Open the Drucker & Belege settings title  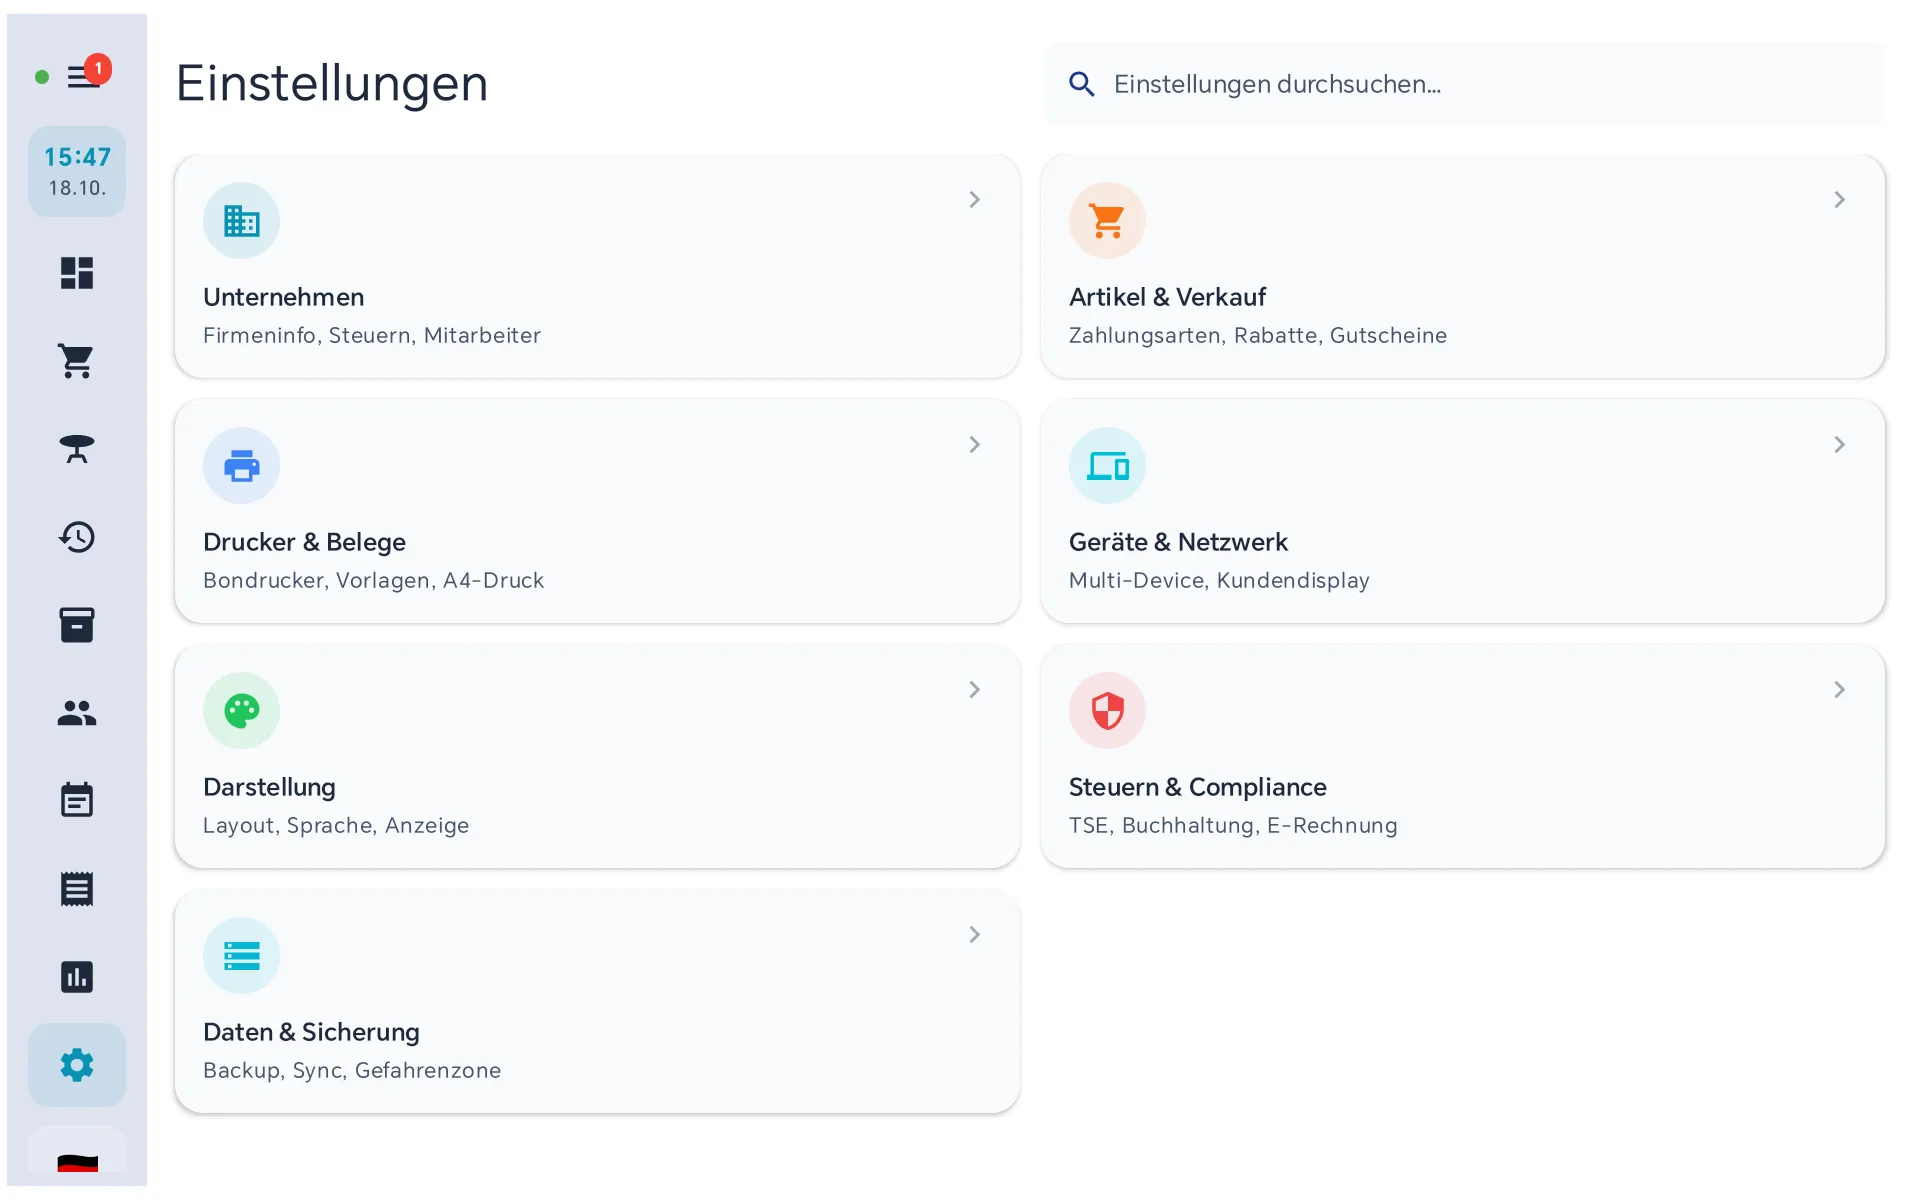tap(304, 542)
